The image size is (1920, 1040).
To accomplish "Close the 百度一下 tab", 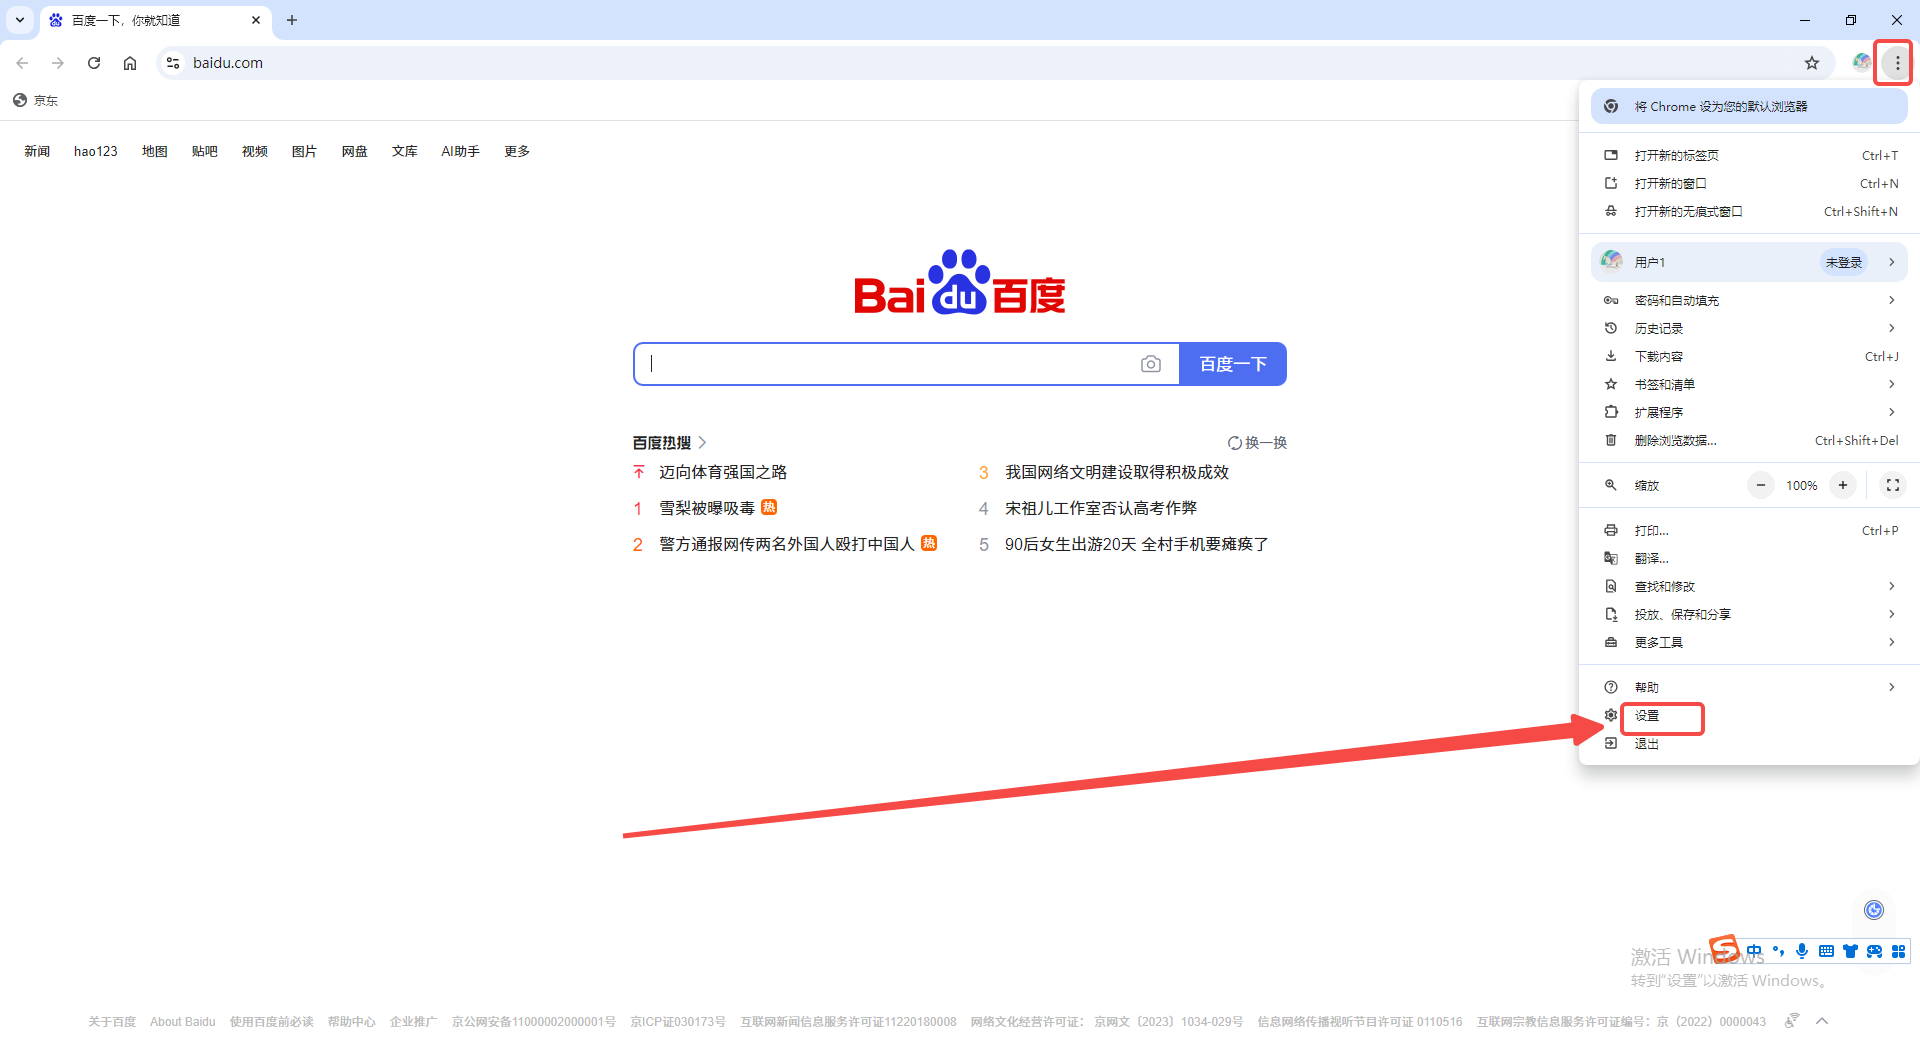I will pos(256,20).
